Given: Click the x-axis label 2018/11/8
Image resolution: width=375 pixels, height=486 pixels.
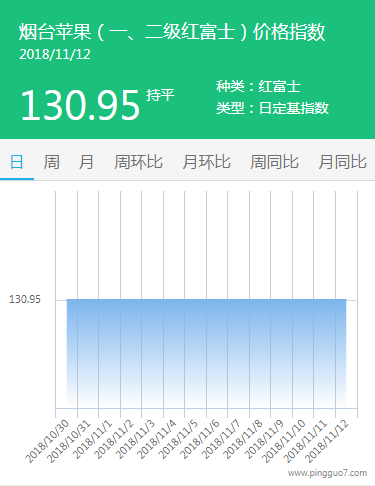Looking at the screenshot, I should 243,439.
